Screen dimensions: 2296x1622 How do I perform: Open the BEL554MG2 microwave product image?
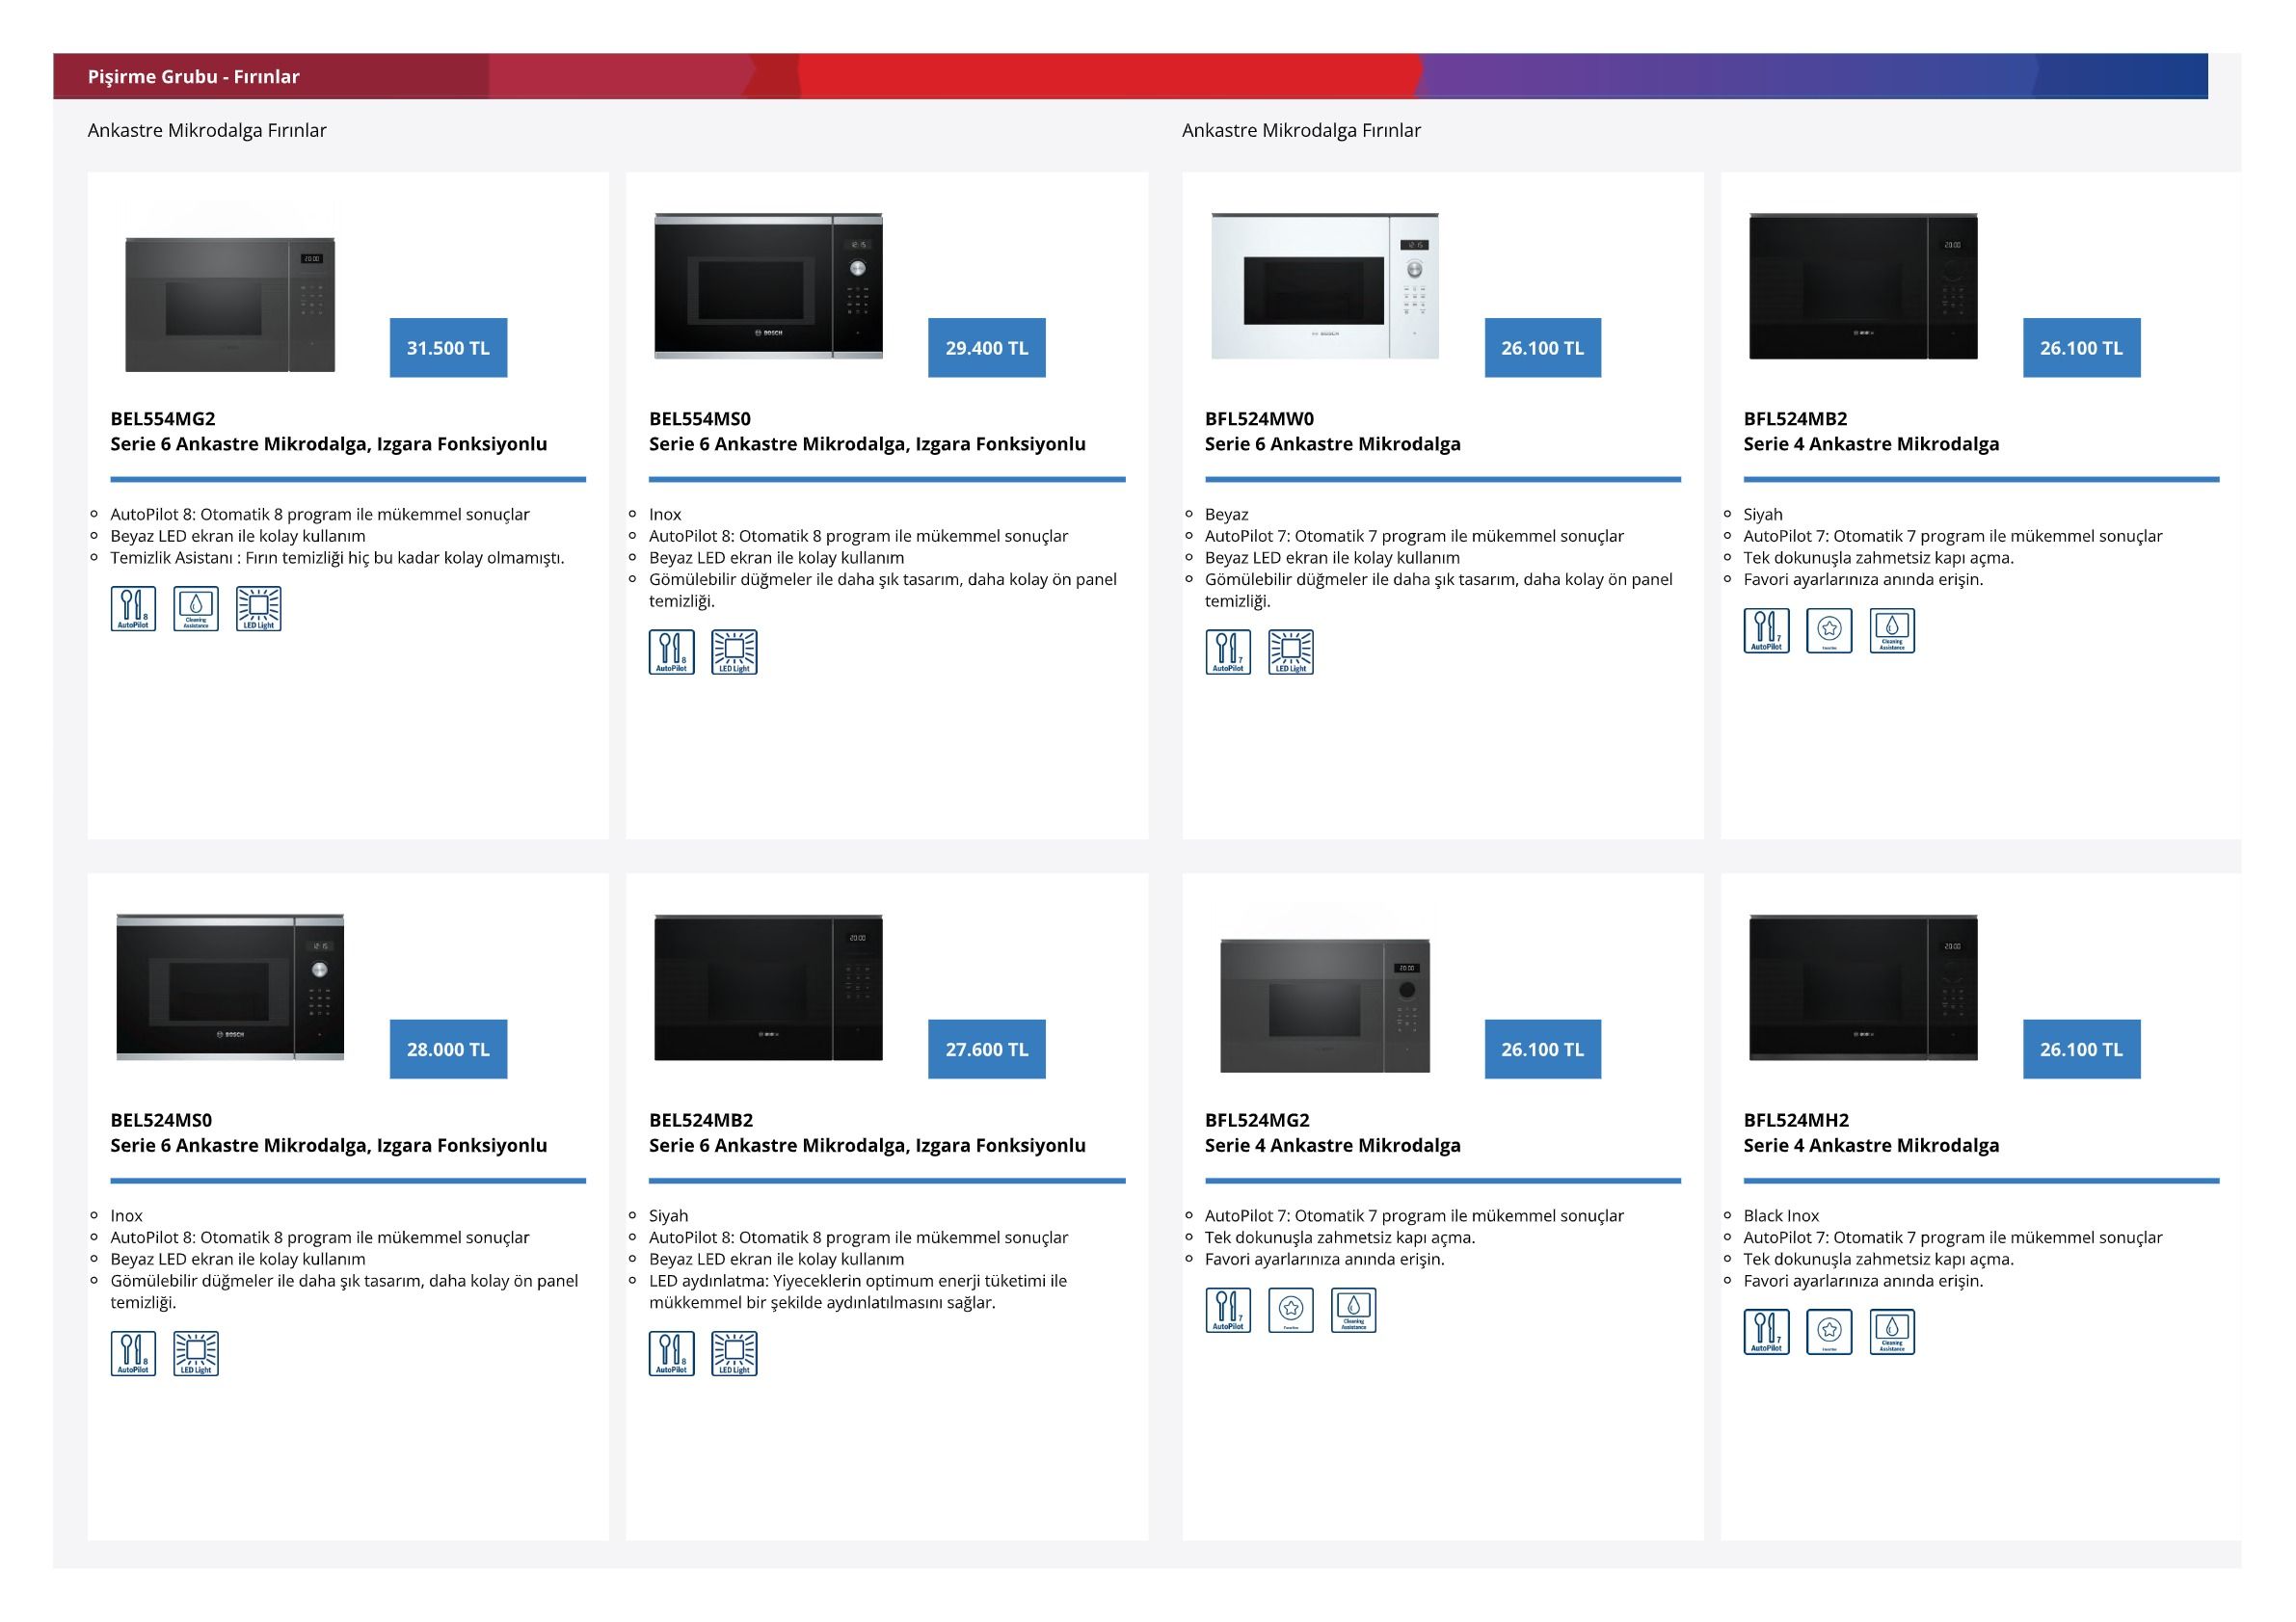point(230,304)
